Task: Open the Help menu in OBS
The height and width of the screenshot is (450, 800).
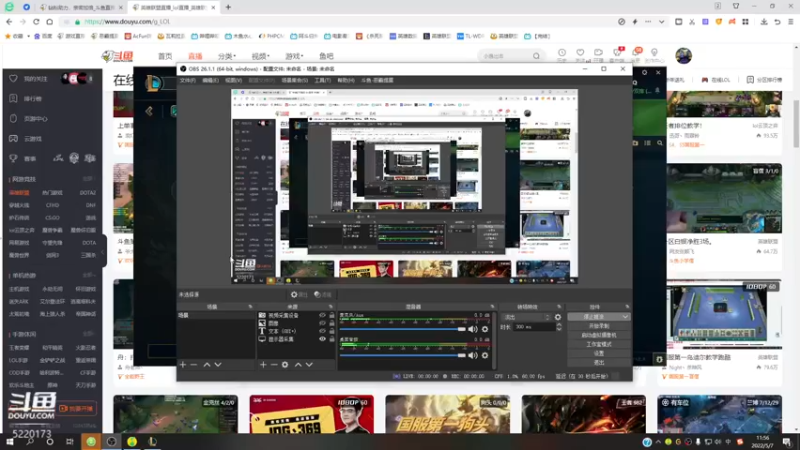Action: coord(345,80)
